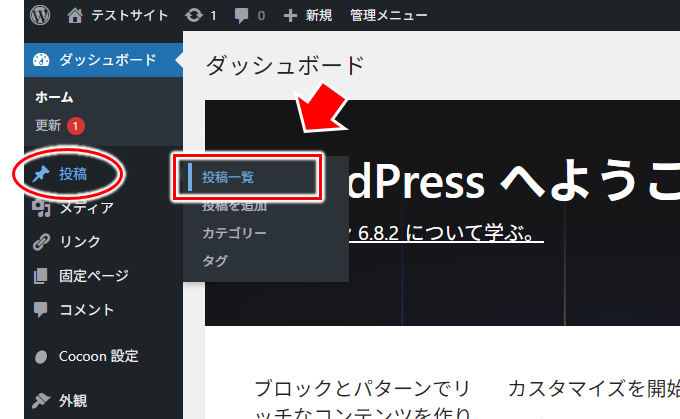
Task: Select タグ in the flyout submenu
Action: pyautogui.click(x=215, y=261)
